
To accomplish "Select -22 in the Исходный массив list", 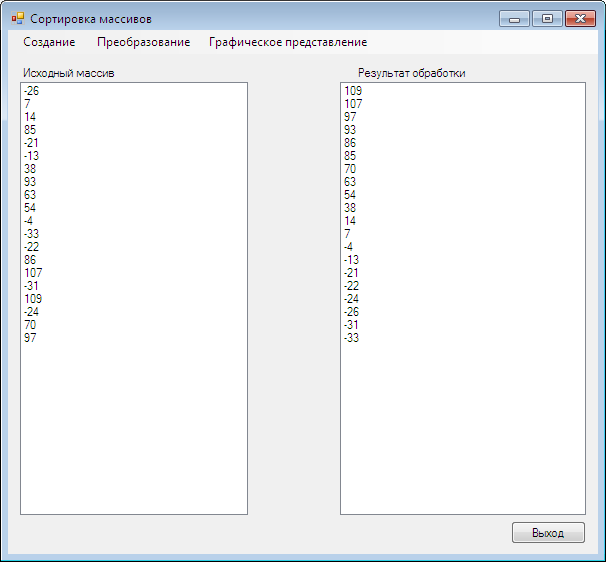I will (134, 247).
